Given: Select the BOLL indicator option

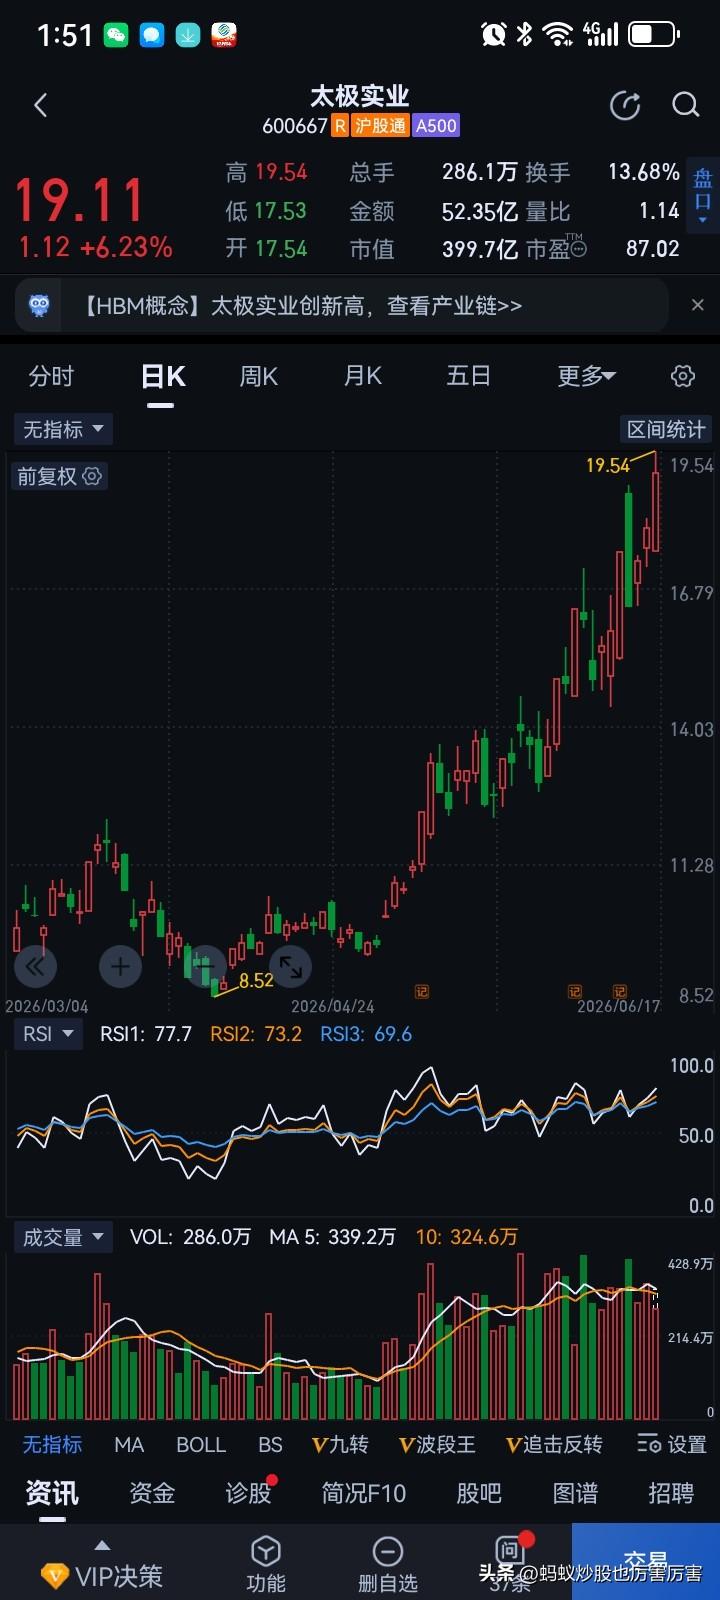Looking at the screenshot, I should (201, 1444).
